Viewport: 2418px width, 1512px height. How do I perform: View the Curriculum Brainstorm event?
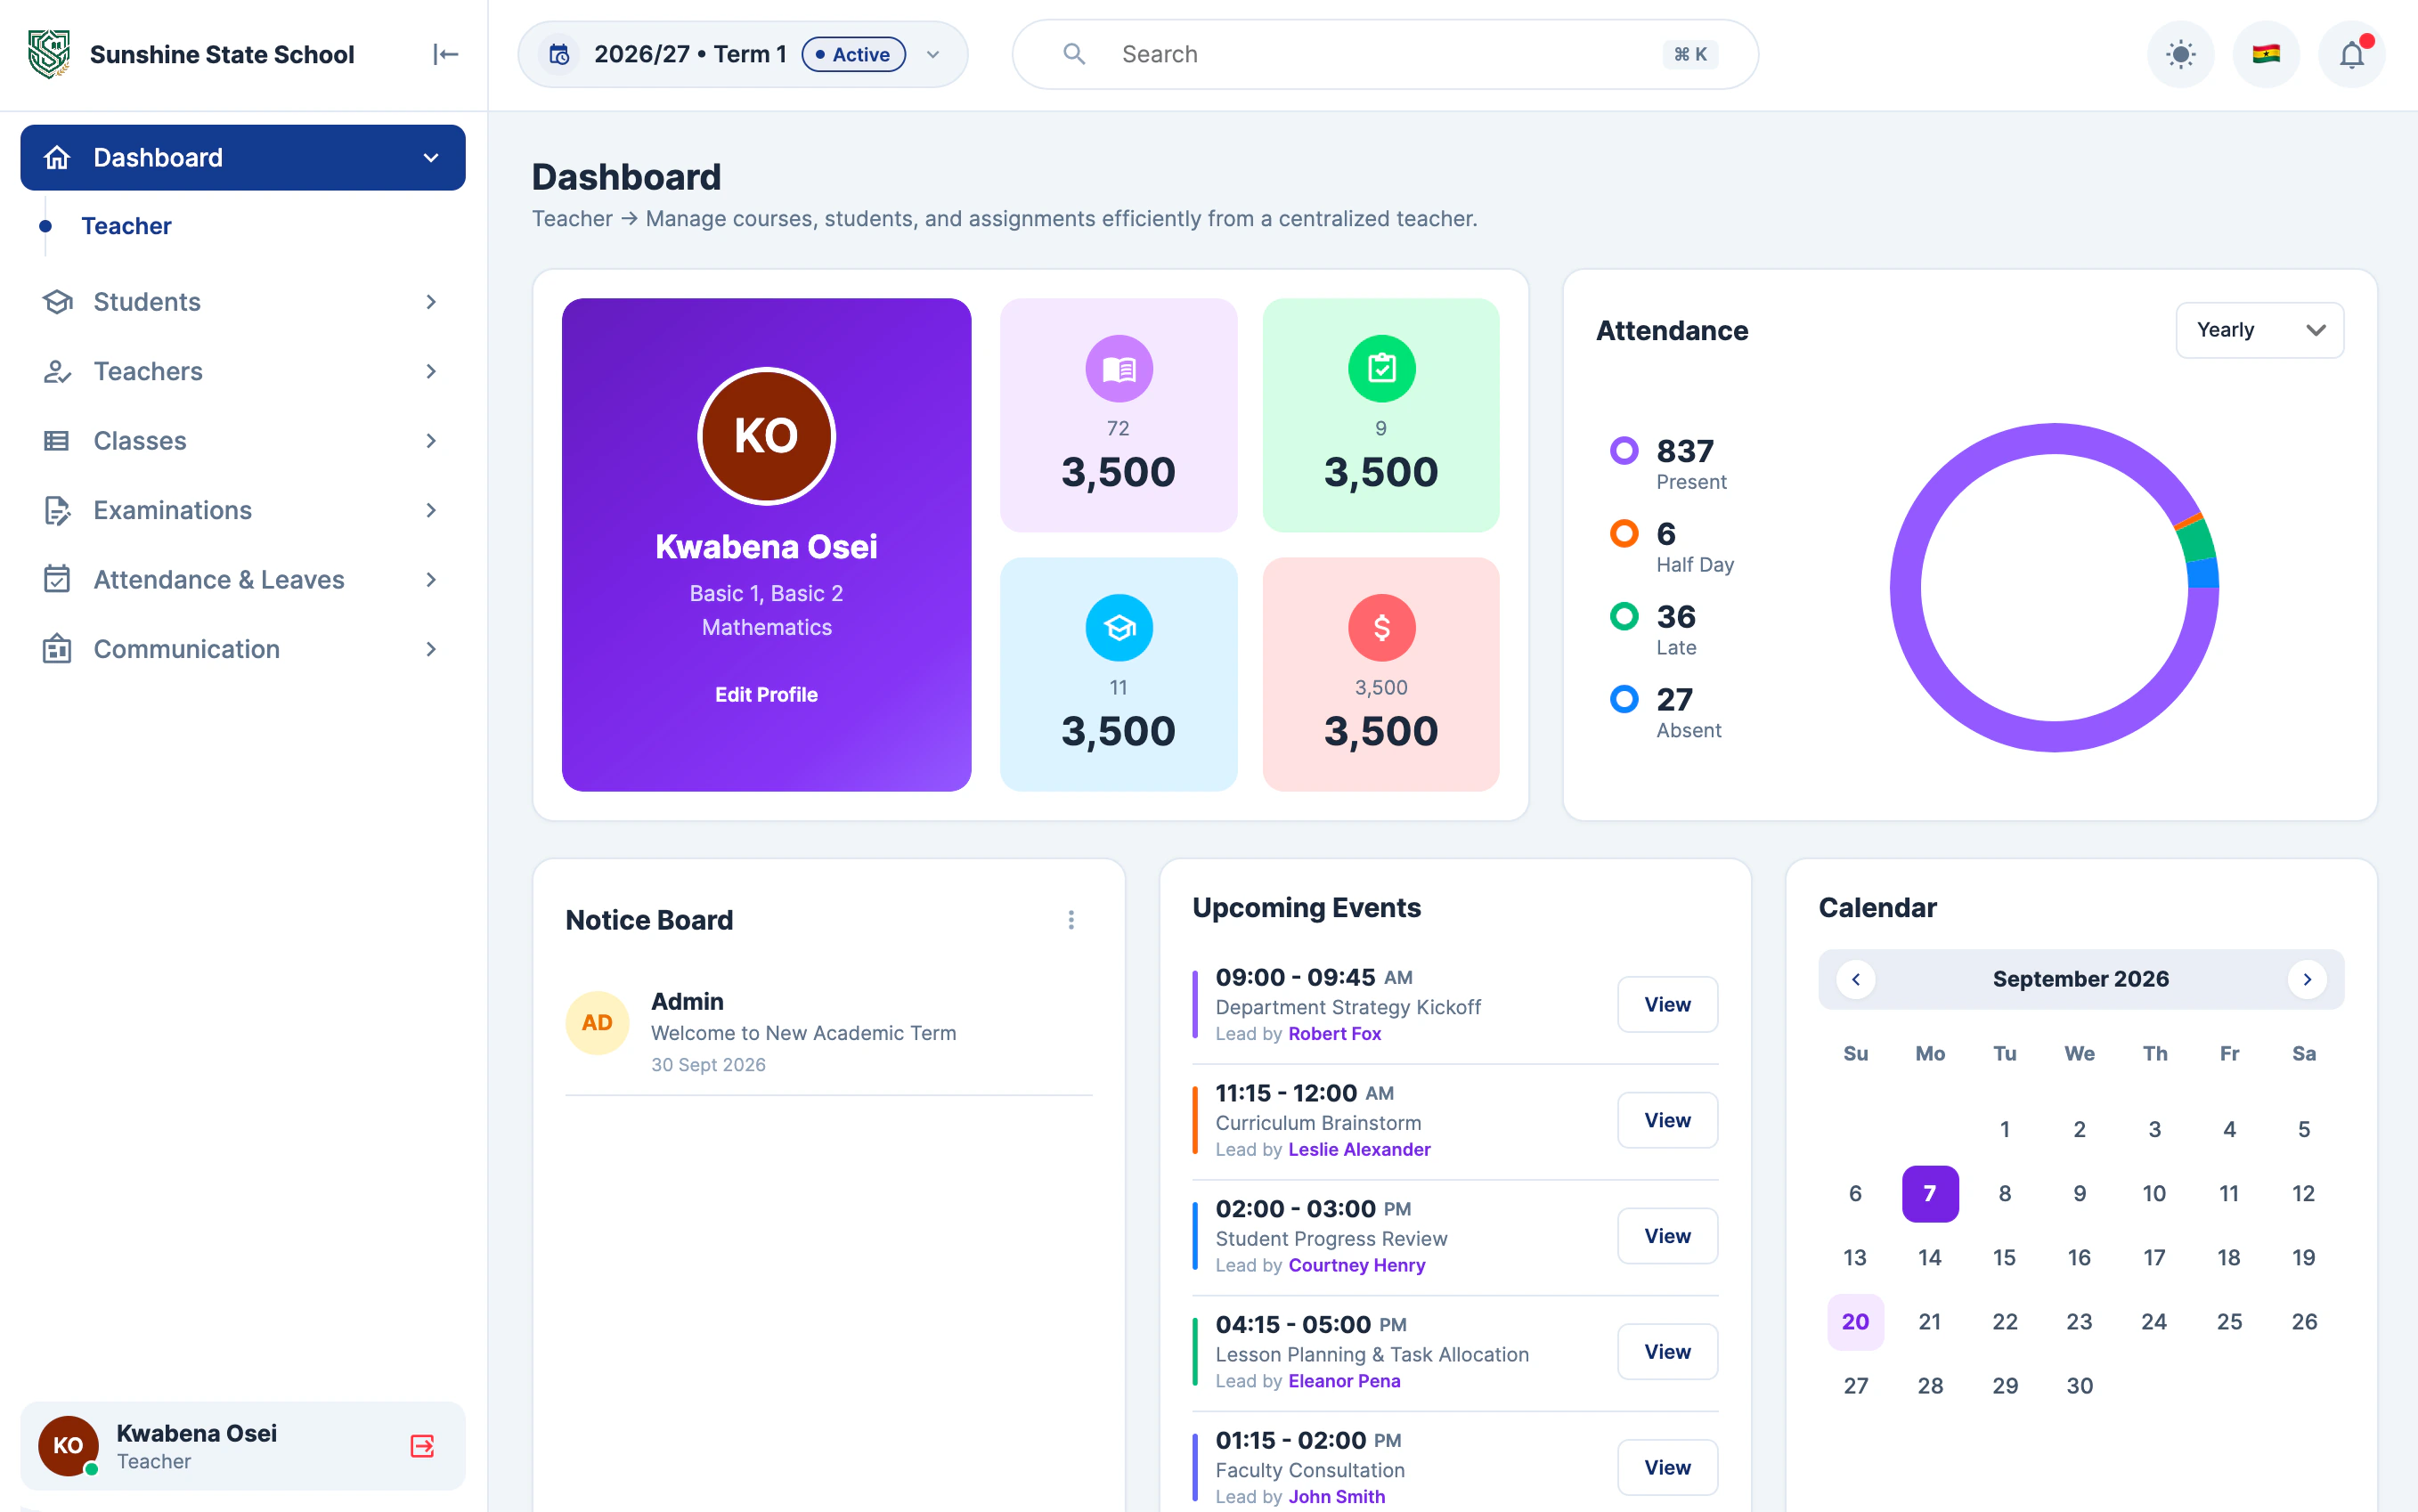click(1667, 1120)
